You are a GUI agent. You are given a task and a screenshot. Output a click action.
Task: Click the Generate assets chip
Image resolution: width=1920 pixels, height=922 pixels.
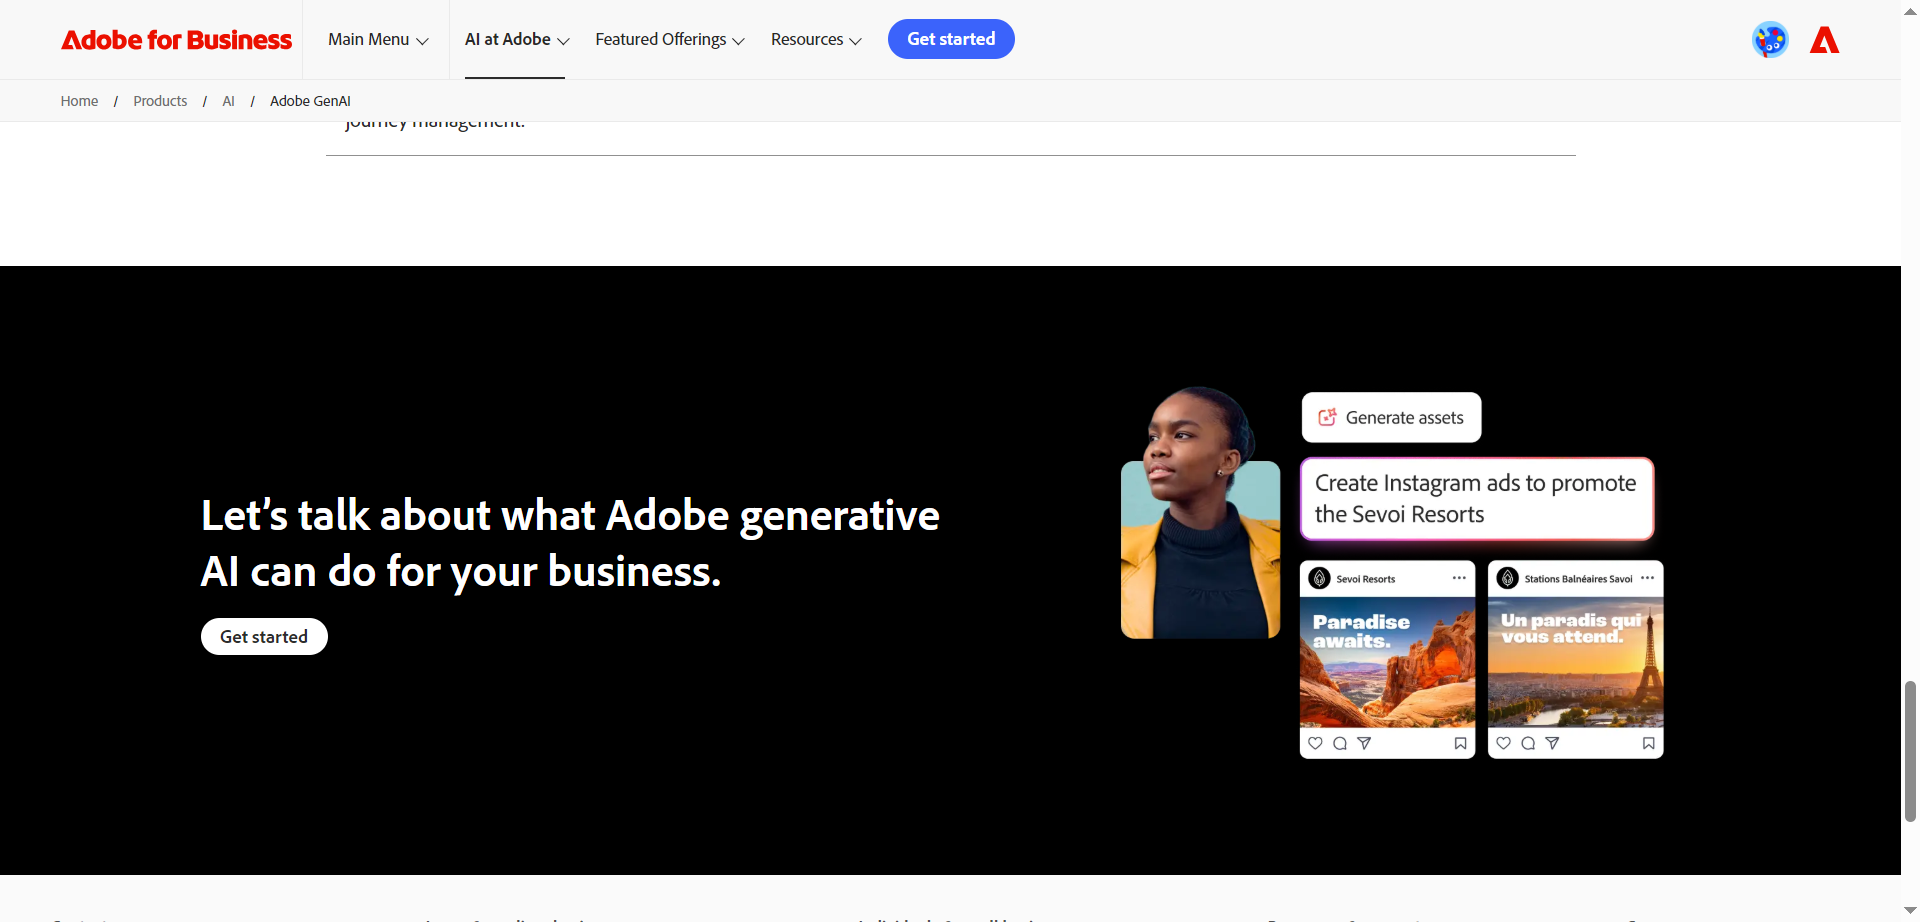point(1391,418)
